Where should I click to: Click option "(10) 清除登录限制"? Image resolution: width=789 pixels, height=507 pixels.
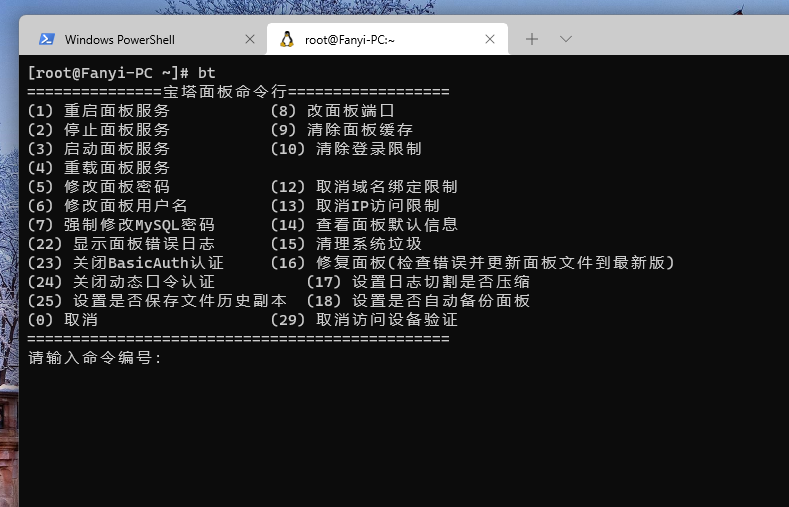[x=346, y=149]
